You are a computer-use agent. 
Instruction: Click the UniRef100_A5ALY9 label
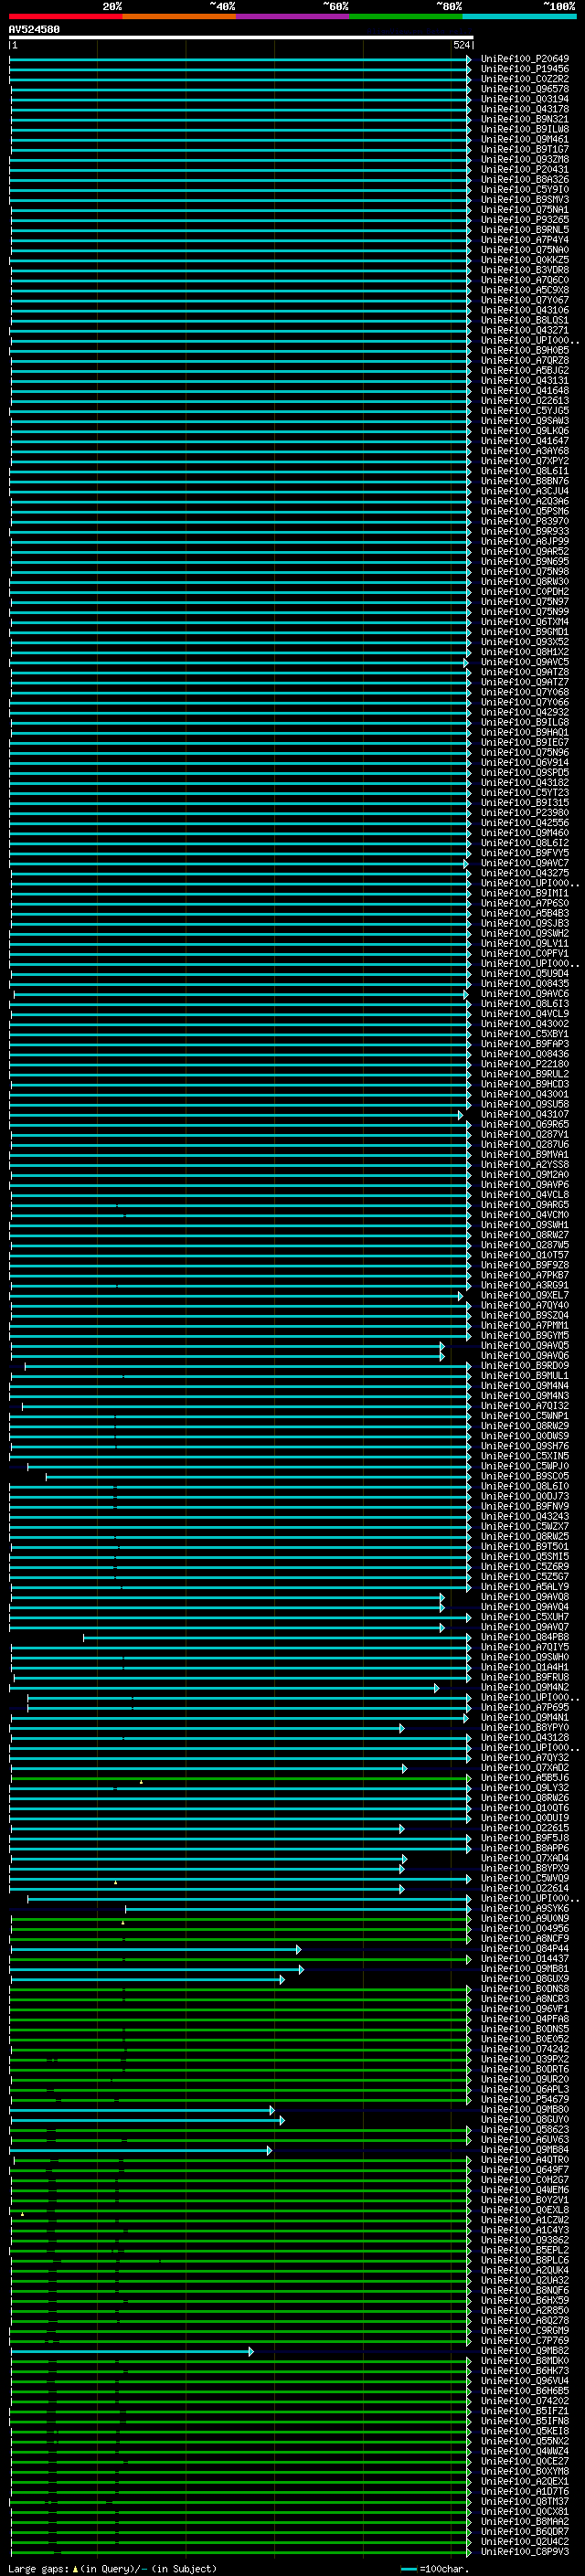525,1587
